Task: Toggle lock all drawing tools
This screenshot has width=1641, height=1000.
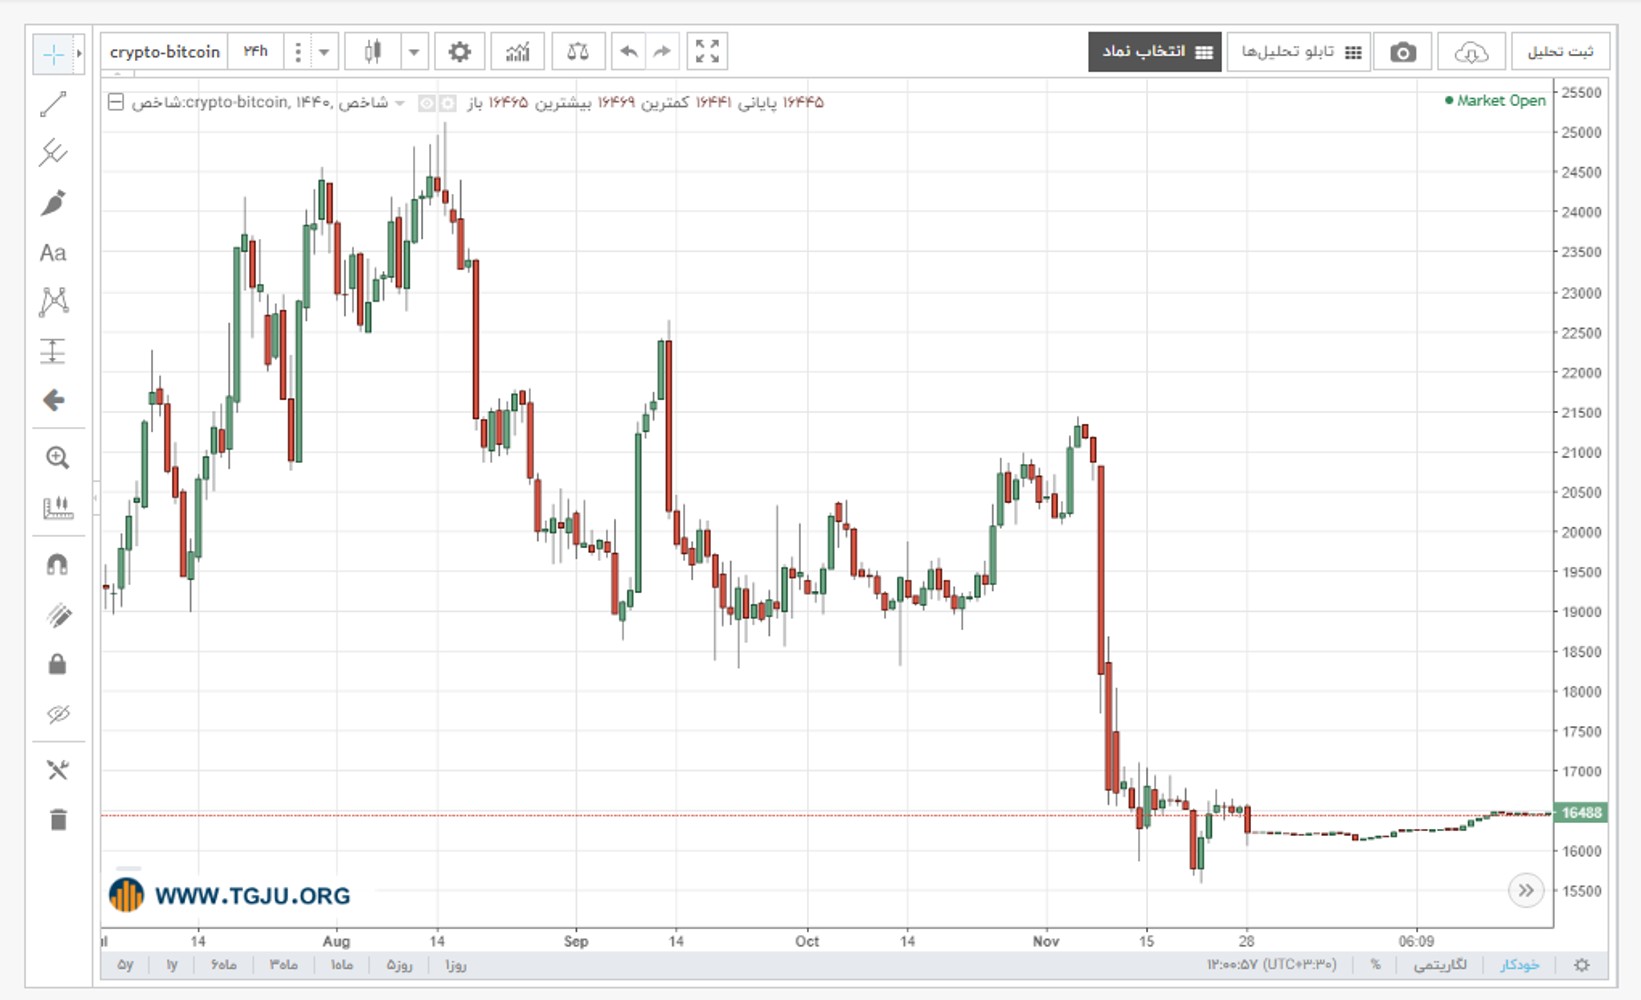Action: pyautogui.click(x=57, y=664)
